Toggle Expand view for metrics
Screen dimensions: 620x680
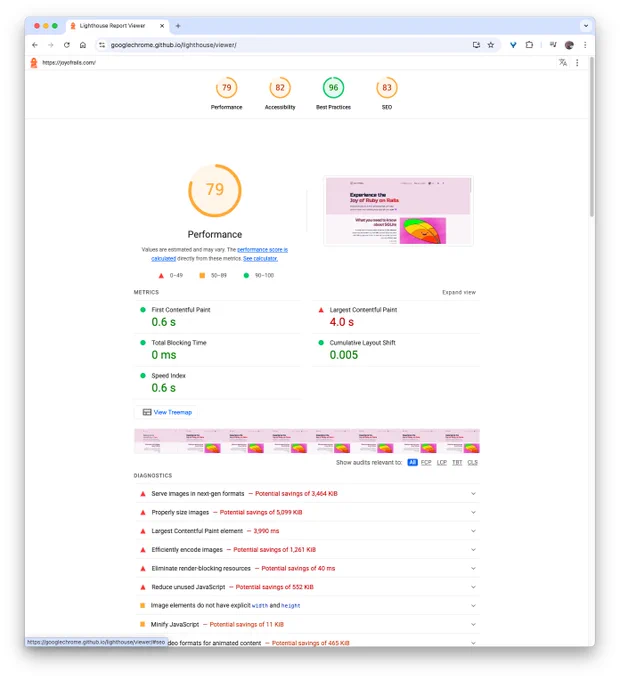pyautogui.click(x=459, y=292)
